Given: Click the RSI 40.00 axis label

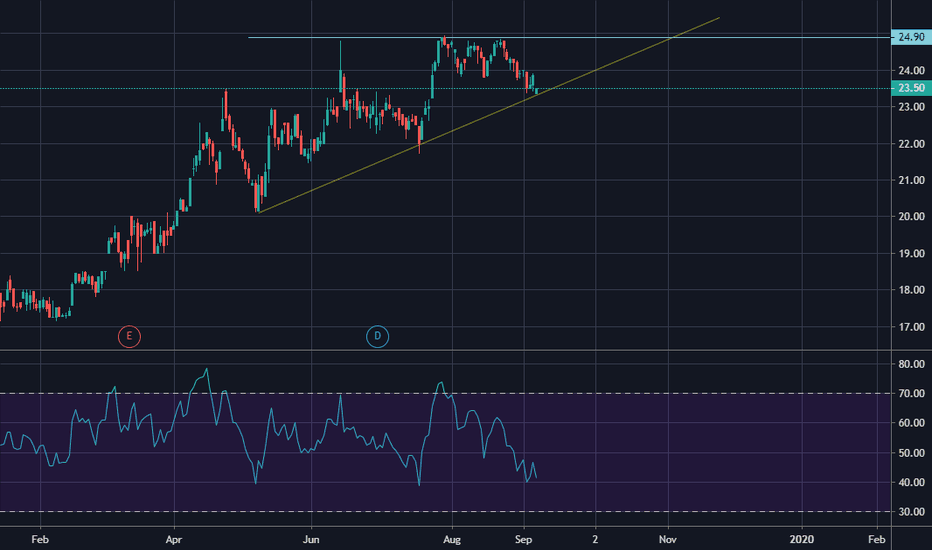Looking at the screenshot, I should pos(911,482).
